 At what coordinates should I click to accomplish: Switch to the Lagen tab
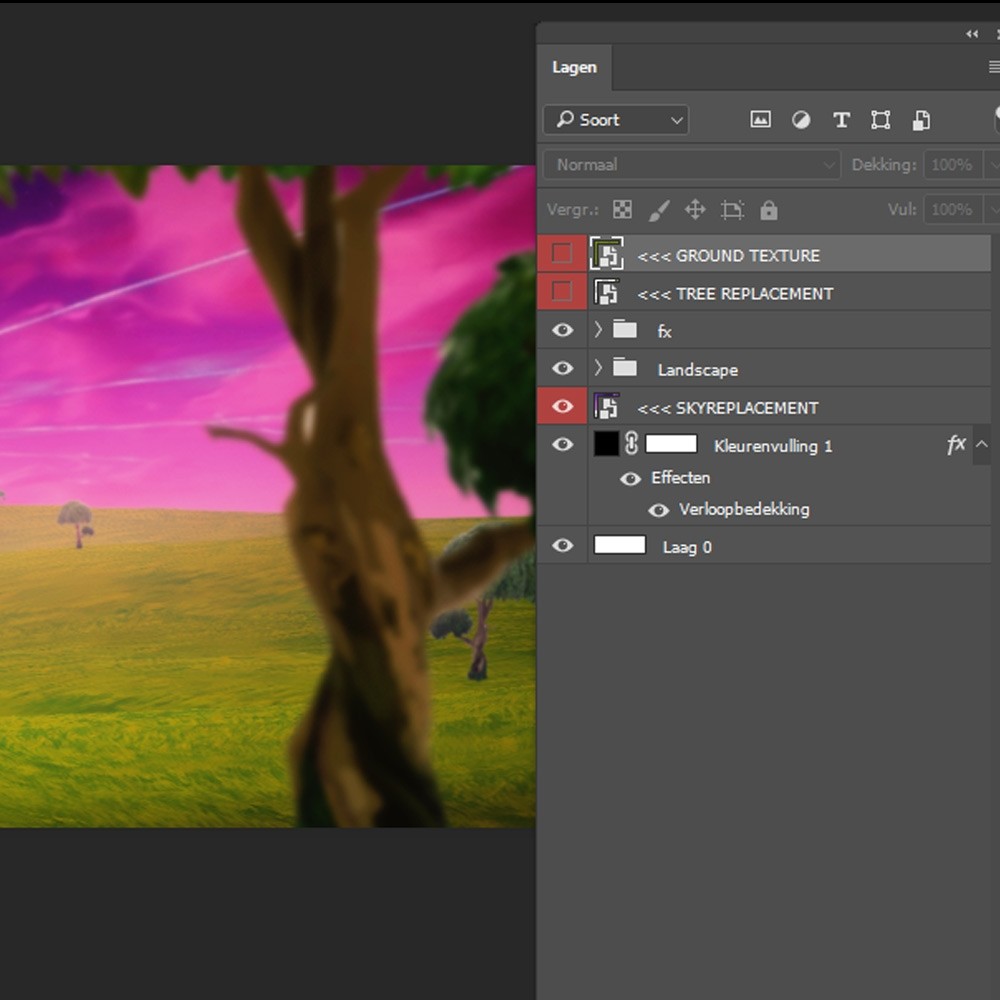point(575,68)
